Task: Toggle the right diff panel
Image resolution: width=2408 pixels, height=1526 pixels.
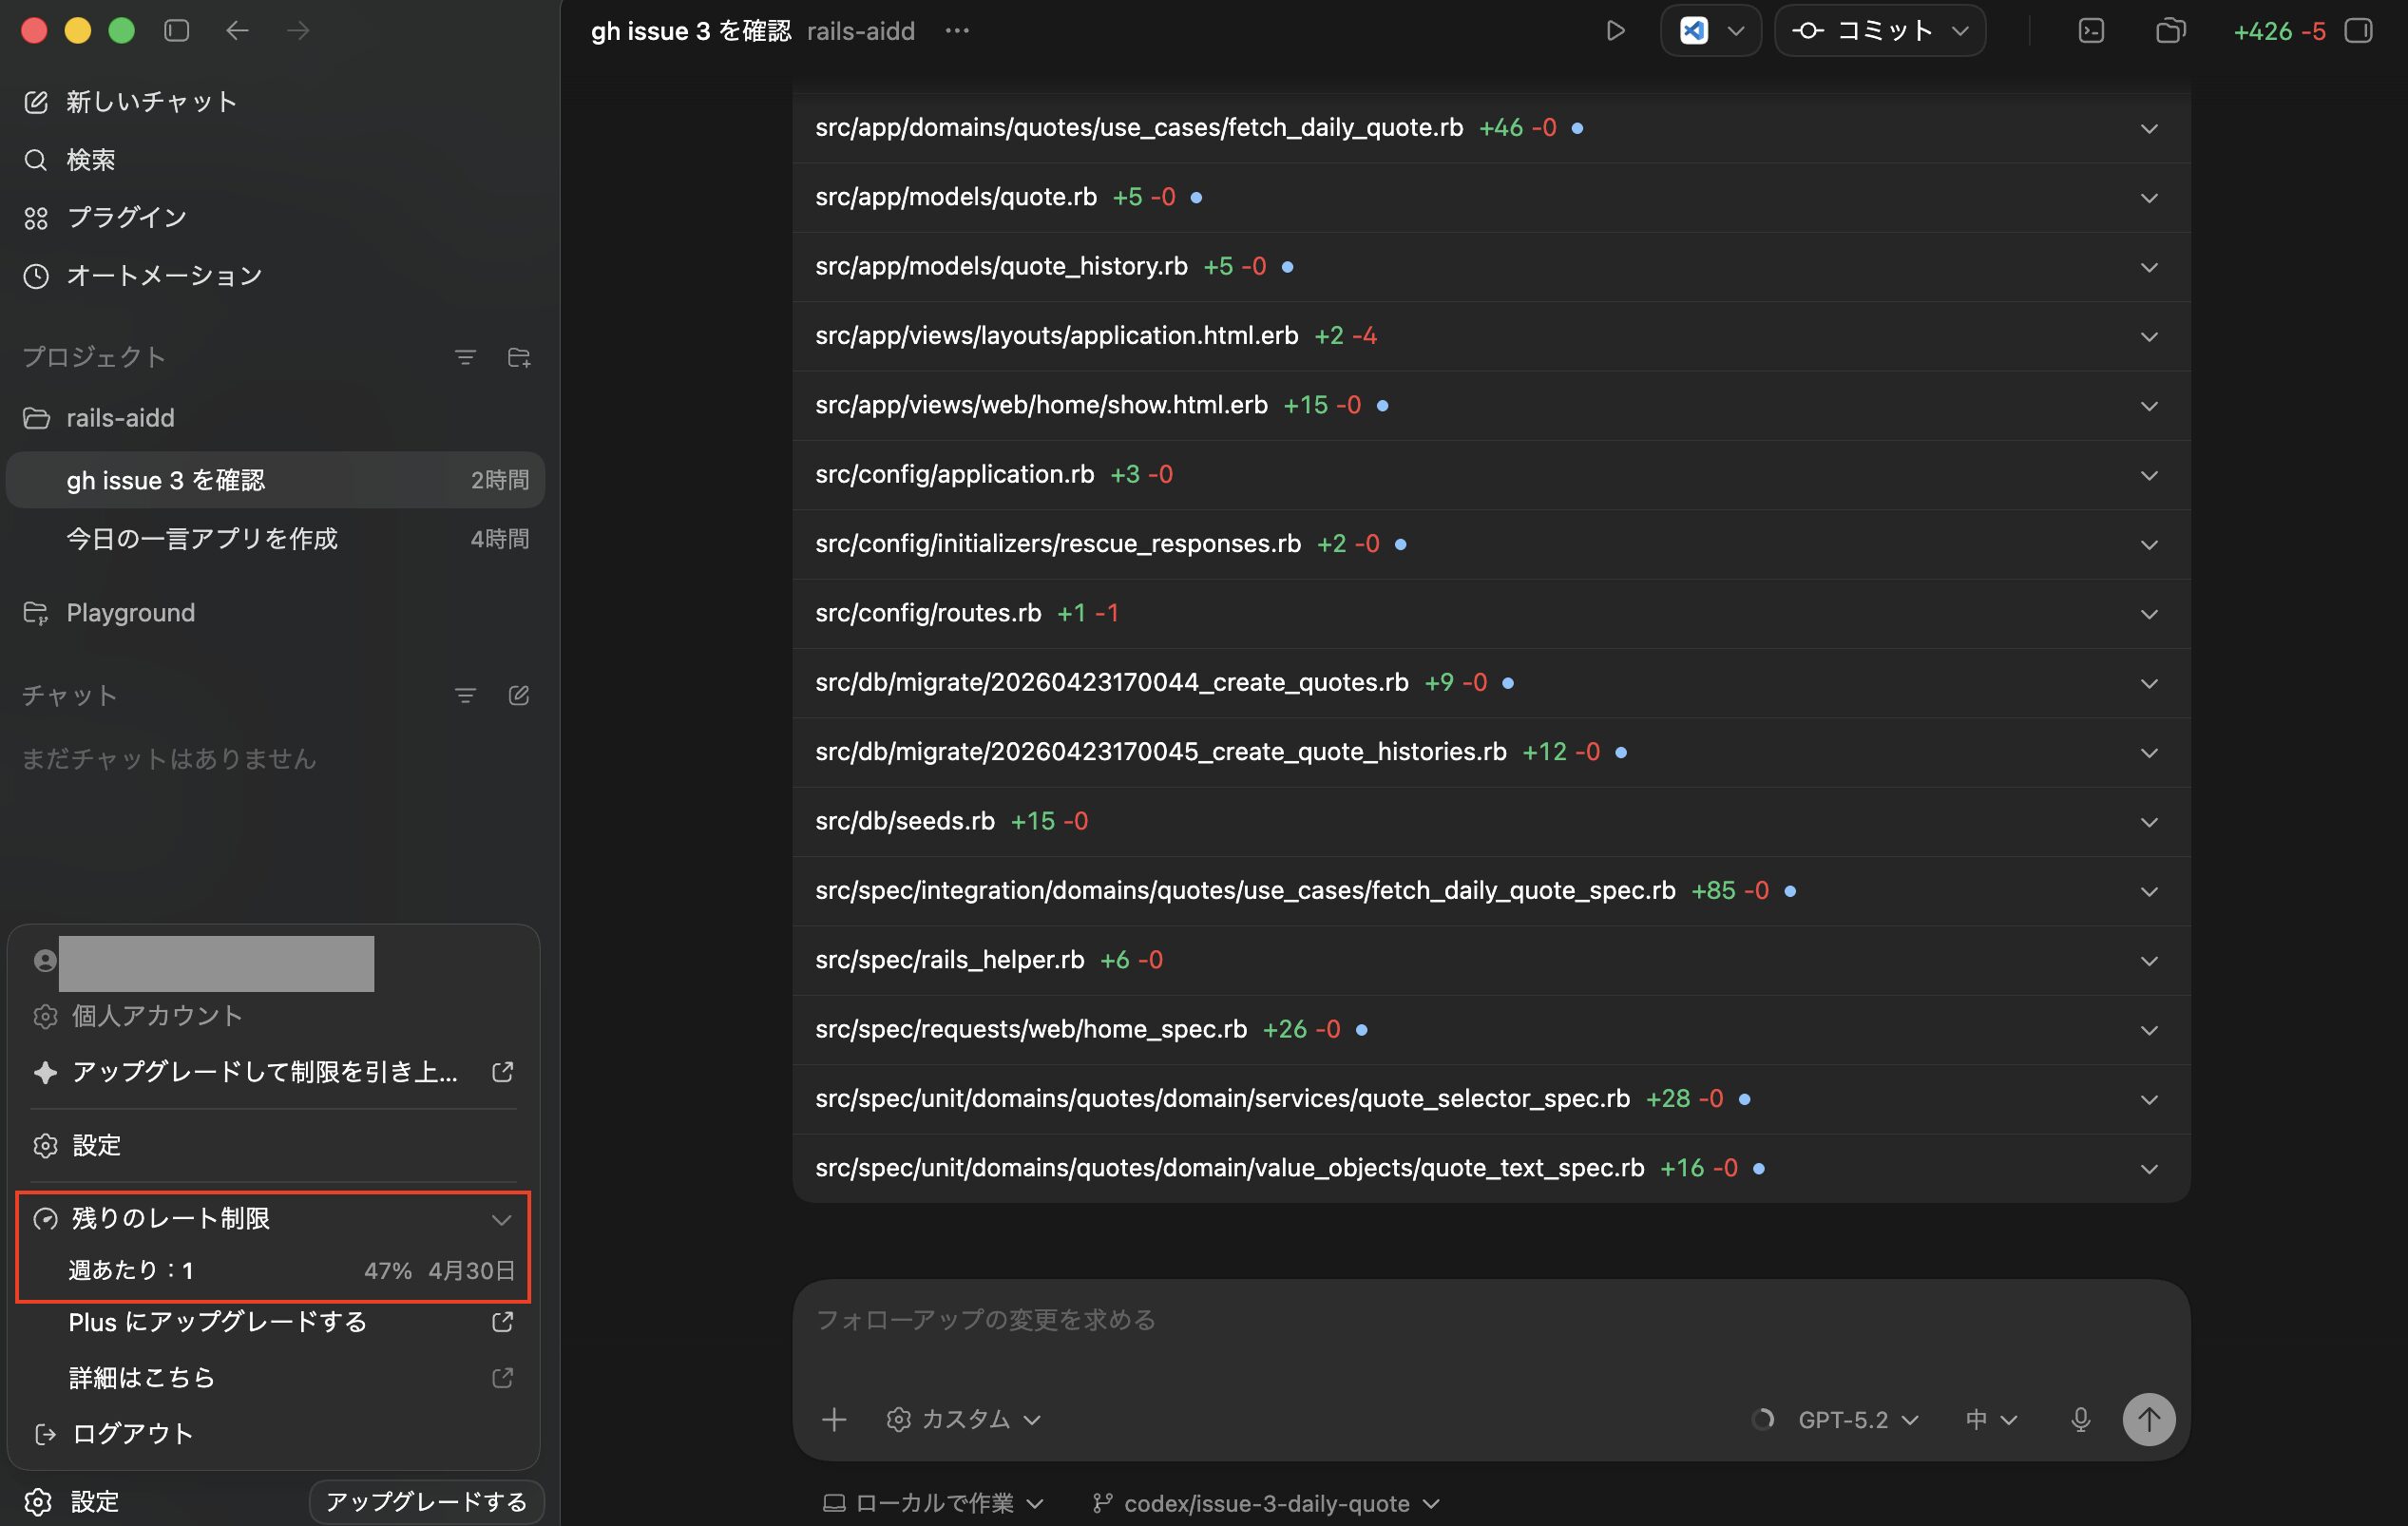Action: click(2358, 31)
